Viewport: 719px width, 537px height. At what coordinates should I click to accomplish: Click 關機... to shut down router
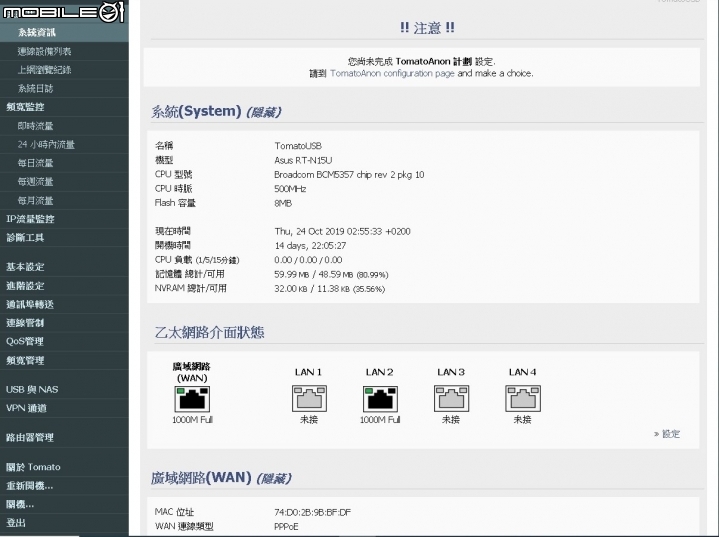coord(20,504)
